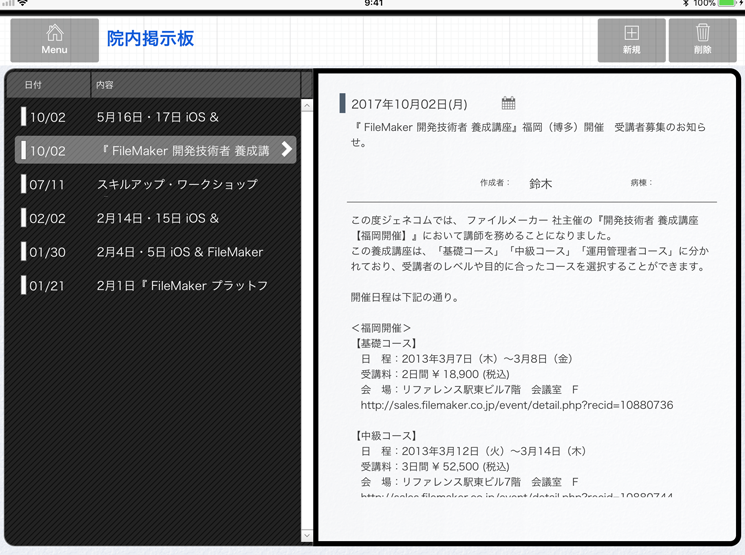Click the 院内掲示板 title
Viewport: 745px width, 555px height.
(x=150, y=39)
